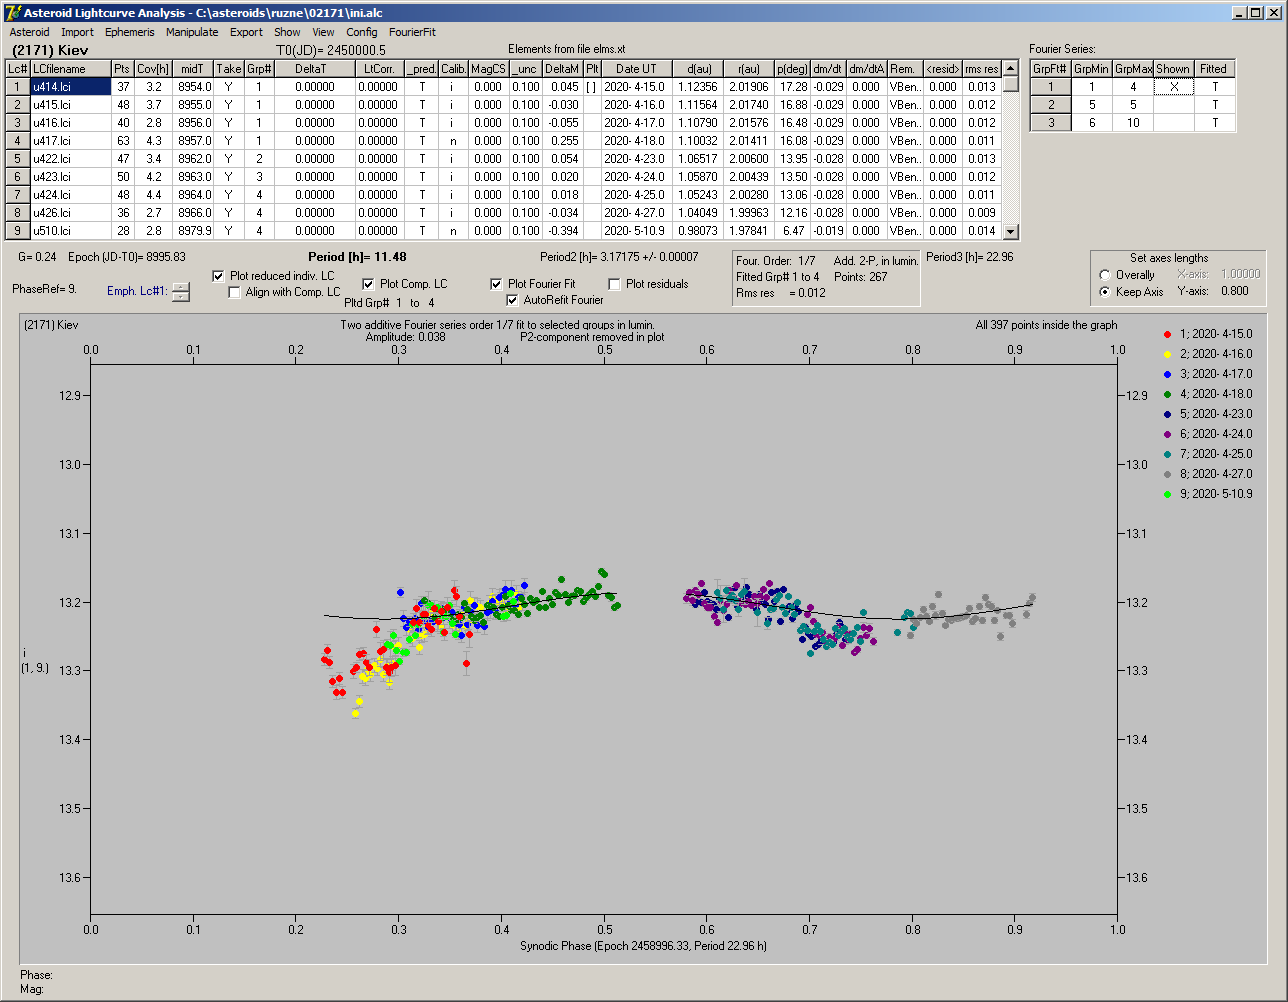Open the FourierFit menu
This screenshot has height=1002, width=1288.
click(412, 32)
